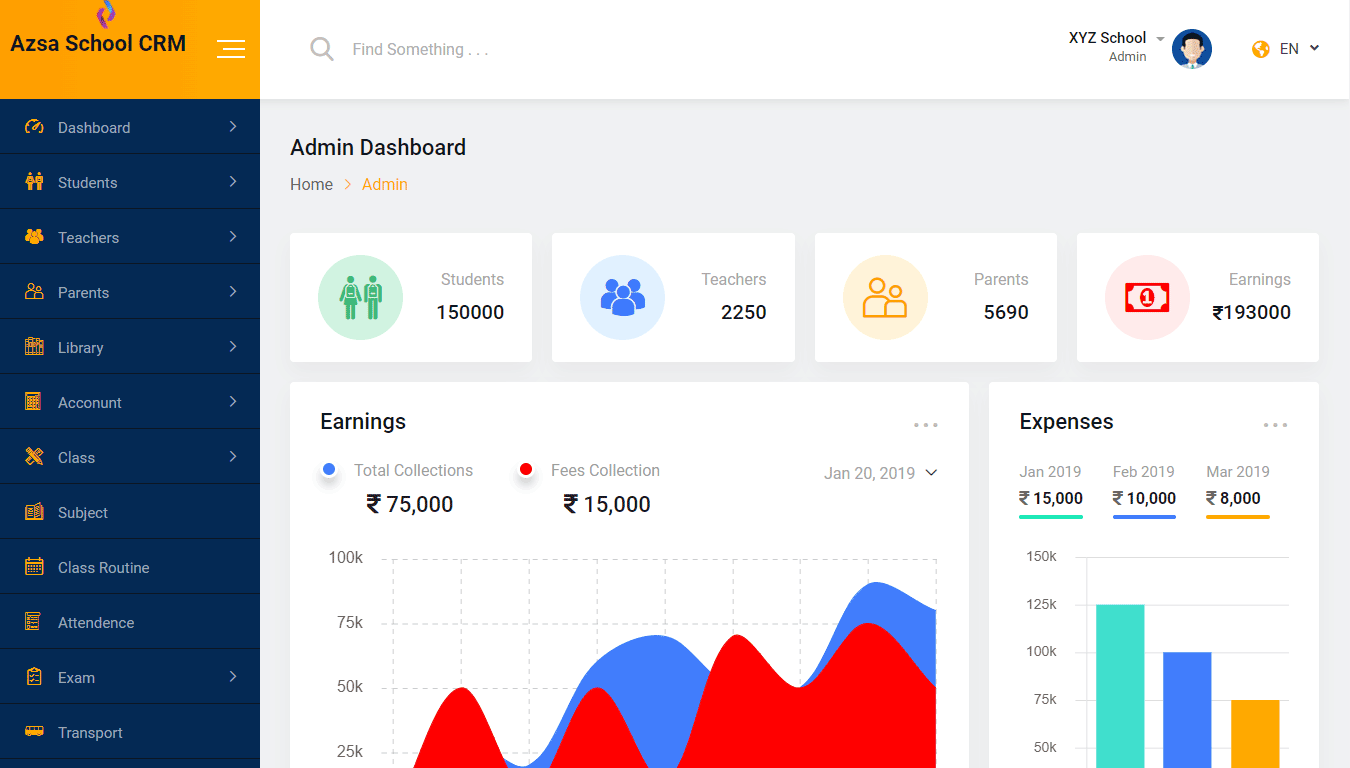This screenshot has height=768, width=1350.
Task: Click the blue Total Collections legend dot
Action: (329, 469)
